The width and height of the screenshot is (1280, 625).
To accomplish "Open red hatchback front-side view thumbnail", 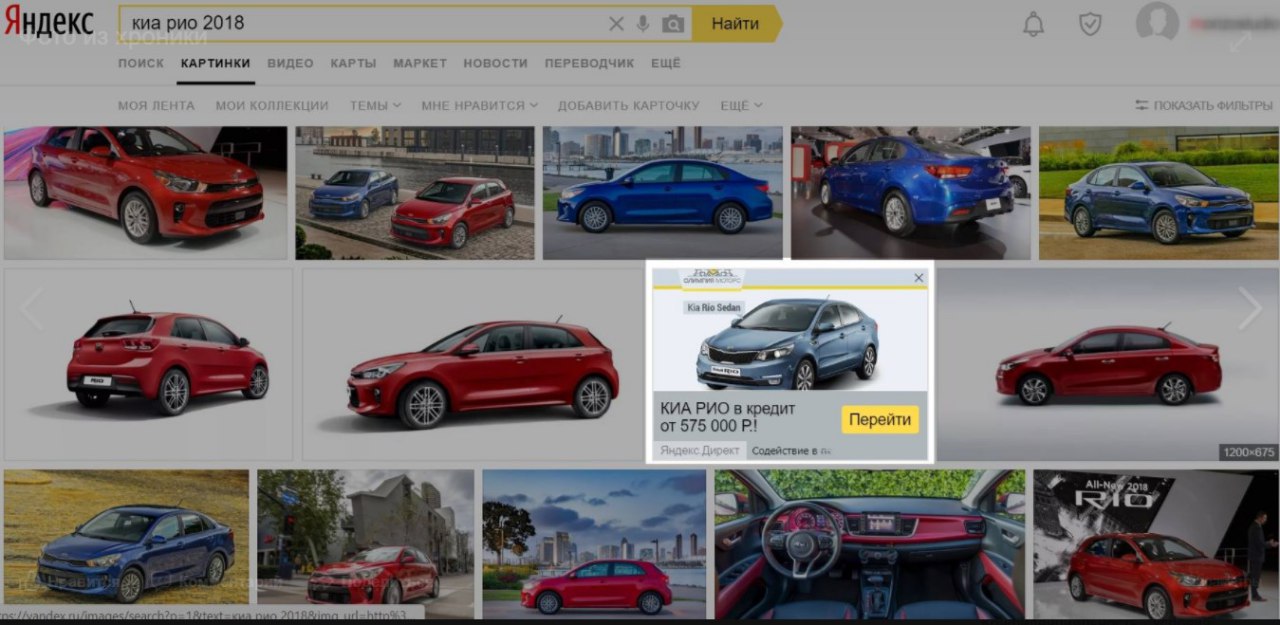I will [474, 364].
